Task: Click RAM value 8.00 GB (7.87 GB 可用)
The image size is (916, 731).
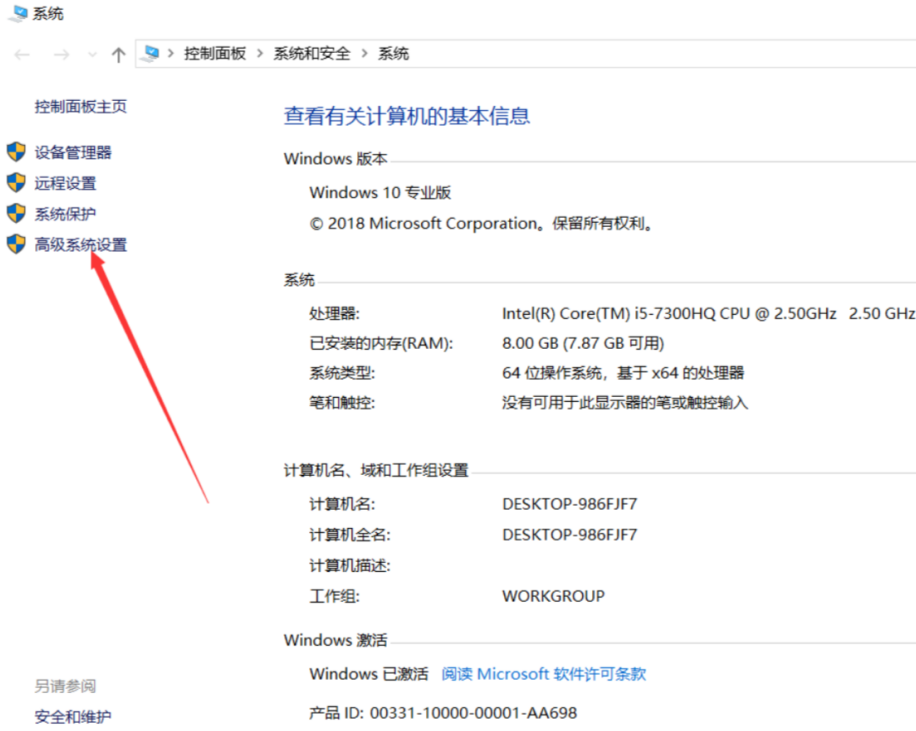Action: [x=583, y=343]
